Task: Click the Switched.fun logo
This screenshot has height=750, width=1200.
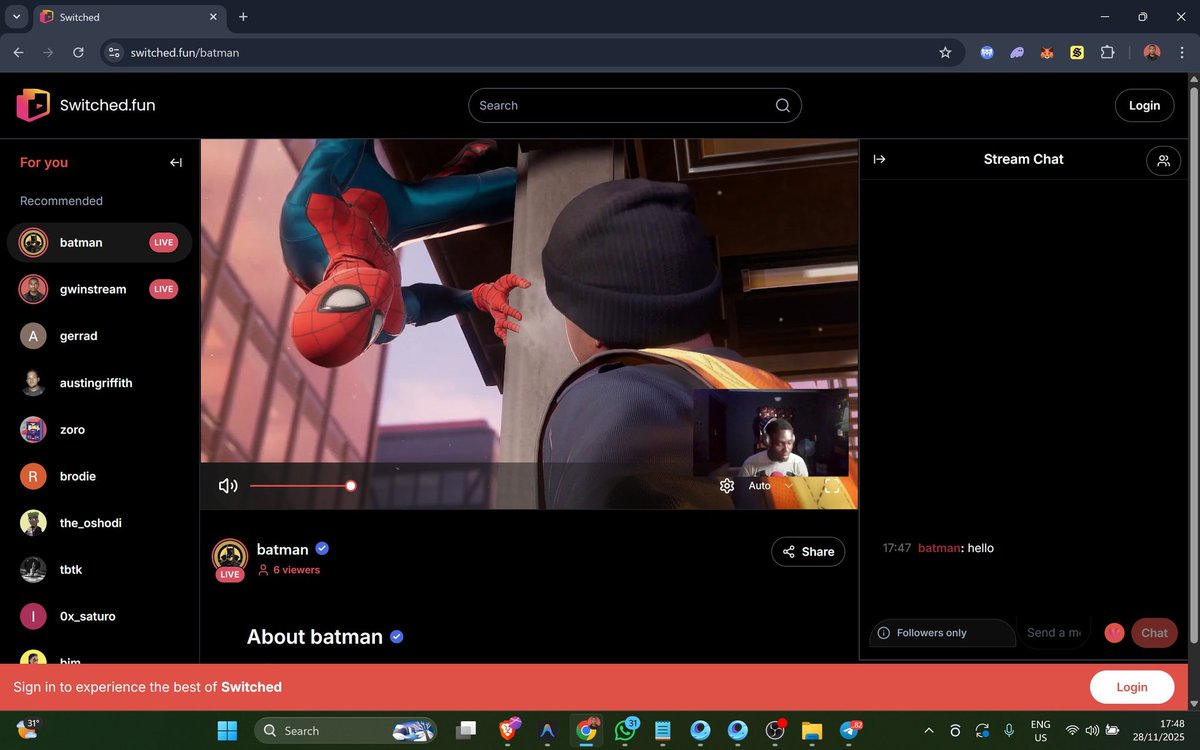Action: coord(86,105)
